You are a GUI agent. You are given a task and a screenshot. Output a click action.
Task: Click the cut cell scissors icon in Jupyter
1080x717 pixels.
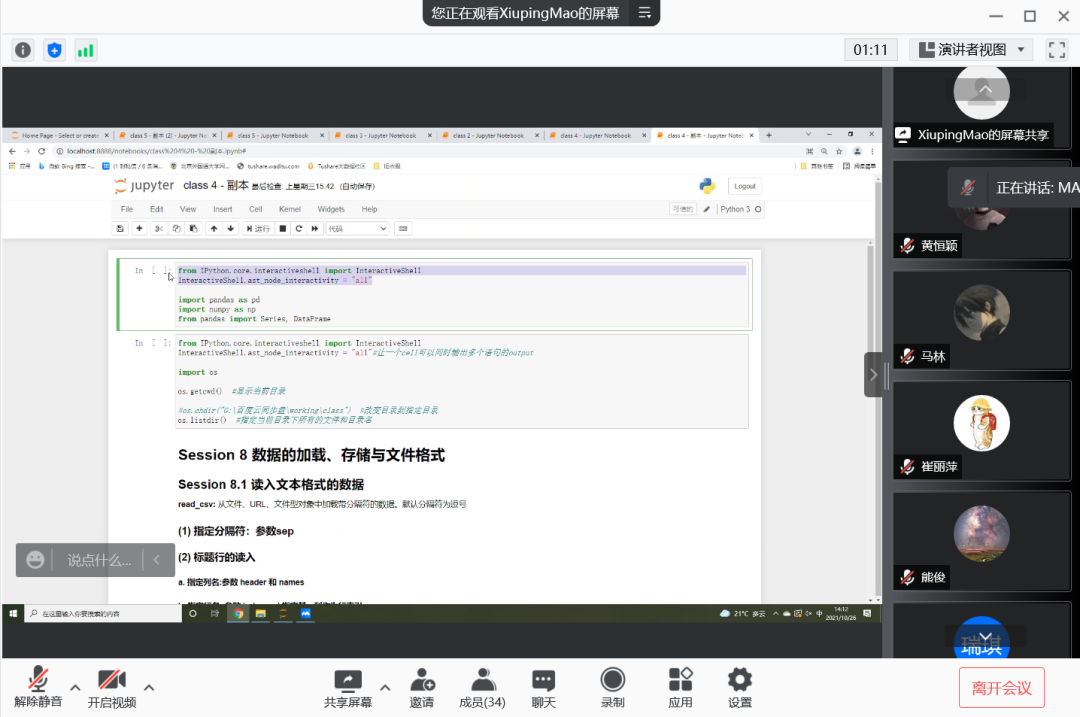(159, 229)
